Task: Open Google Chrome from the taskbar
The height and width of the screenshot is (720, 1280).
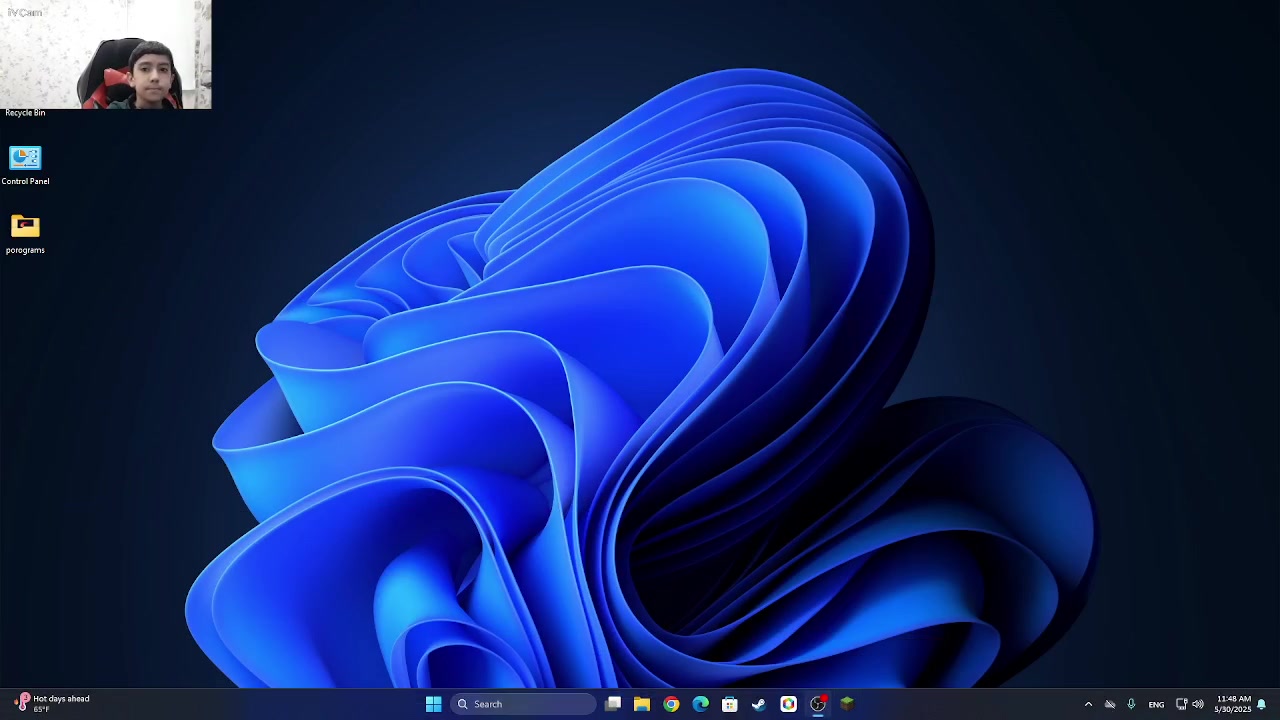Action: 671,704
